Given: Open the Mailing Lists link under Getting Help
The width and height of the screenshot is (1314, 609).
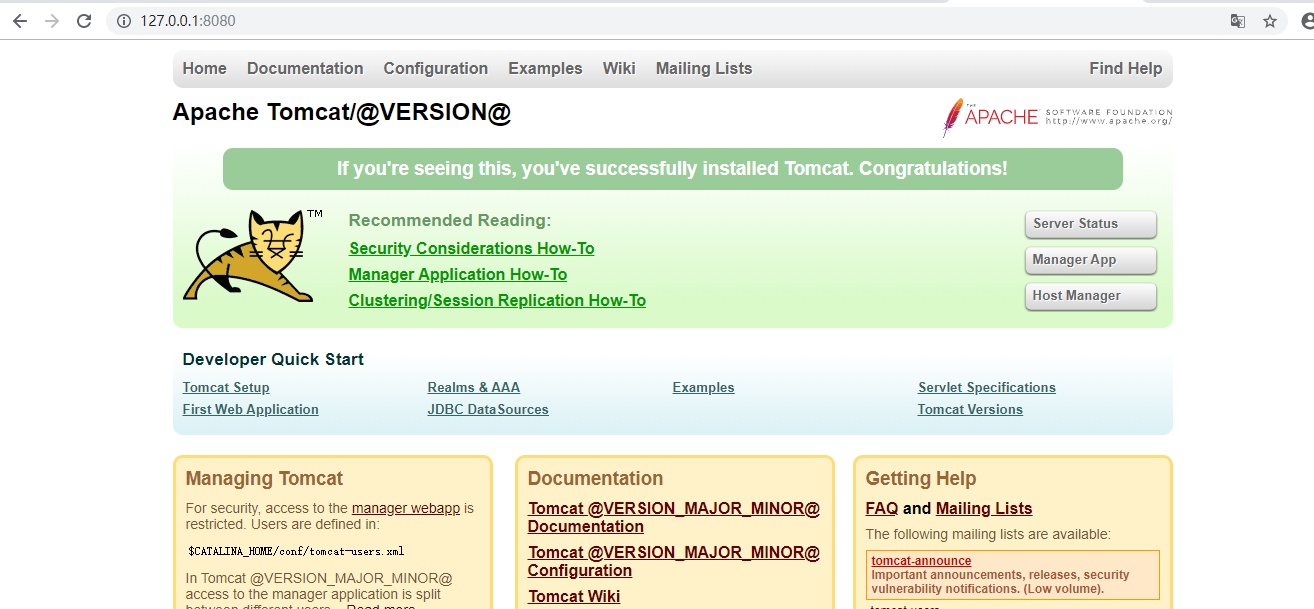Looking at the screenshot, I should pyautogui.click(x=984, y=508).
